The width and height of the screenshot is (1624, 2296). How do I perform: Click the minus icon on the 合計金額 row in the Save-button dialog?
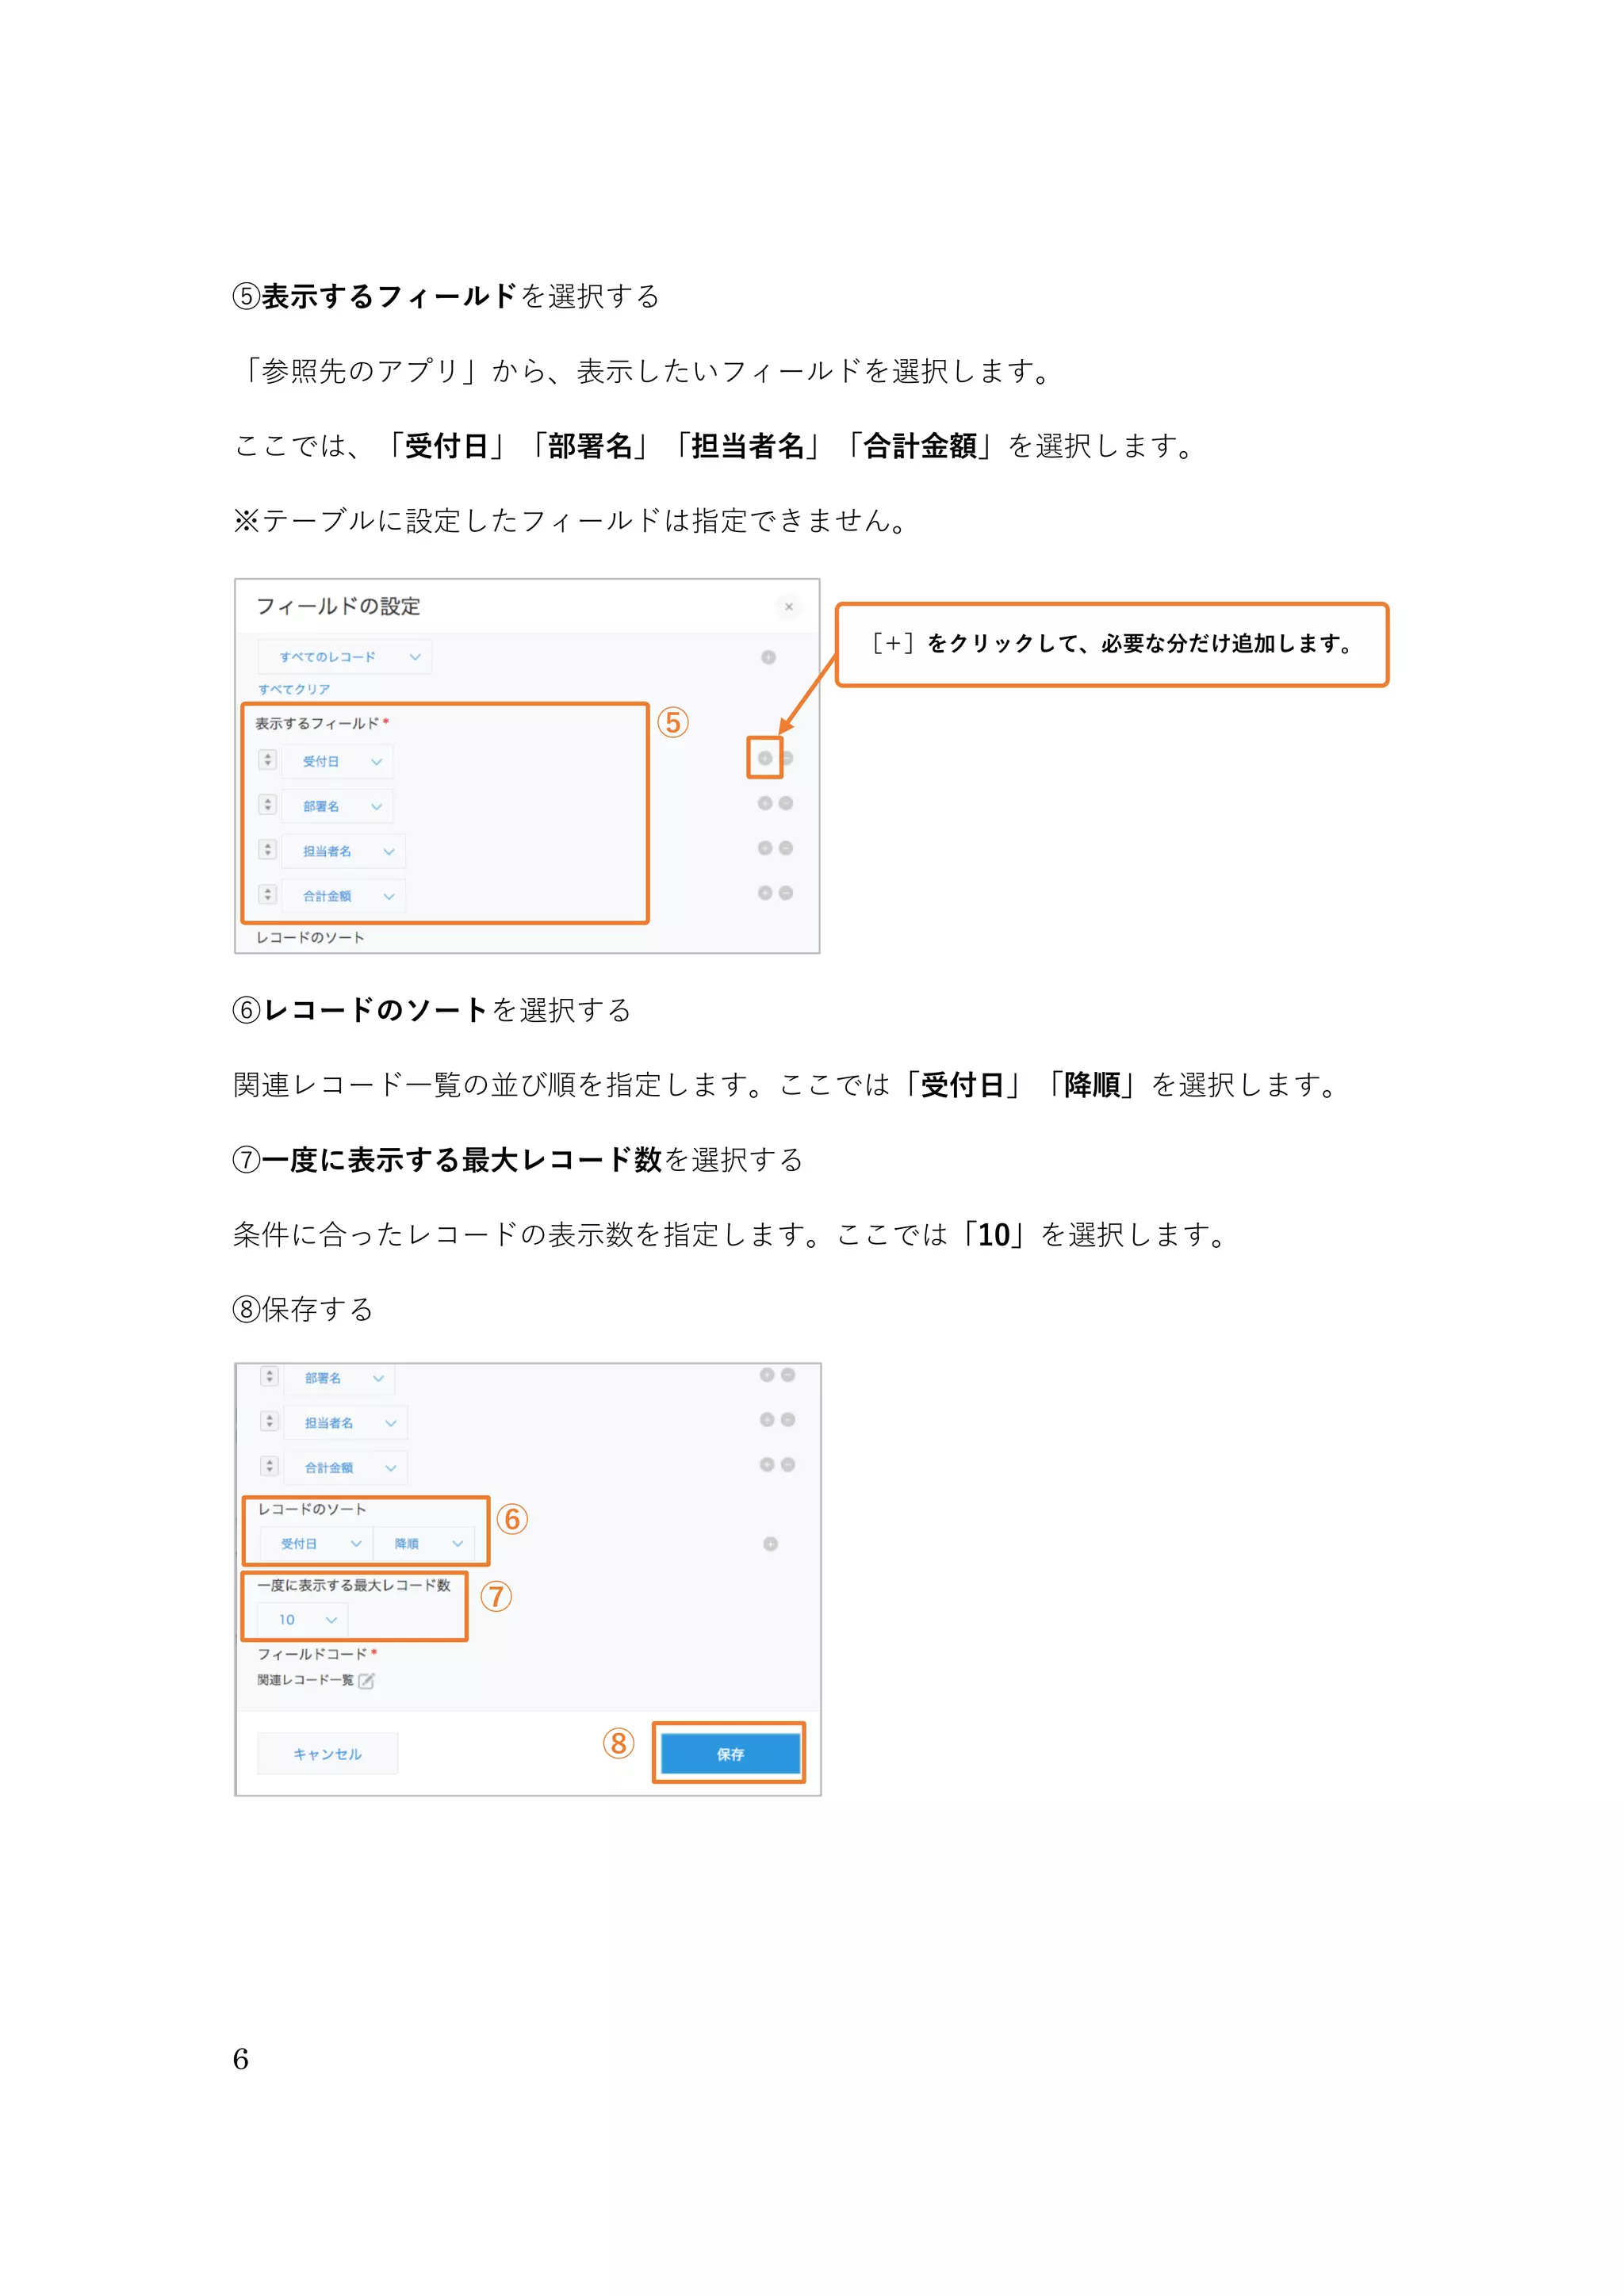[x=788, y=1465]
